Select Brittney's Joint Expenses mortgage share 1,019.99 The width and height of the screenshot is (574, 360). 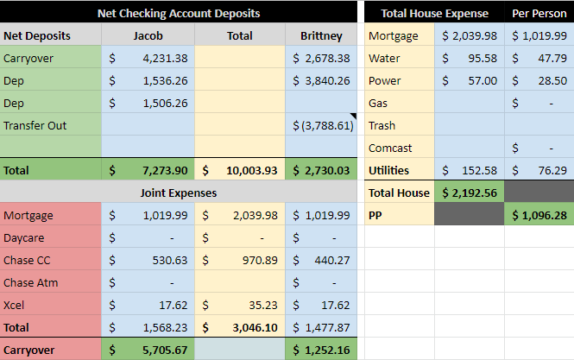click(x=321, y=214)
